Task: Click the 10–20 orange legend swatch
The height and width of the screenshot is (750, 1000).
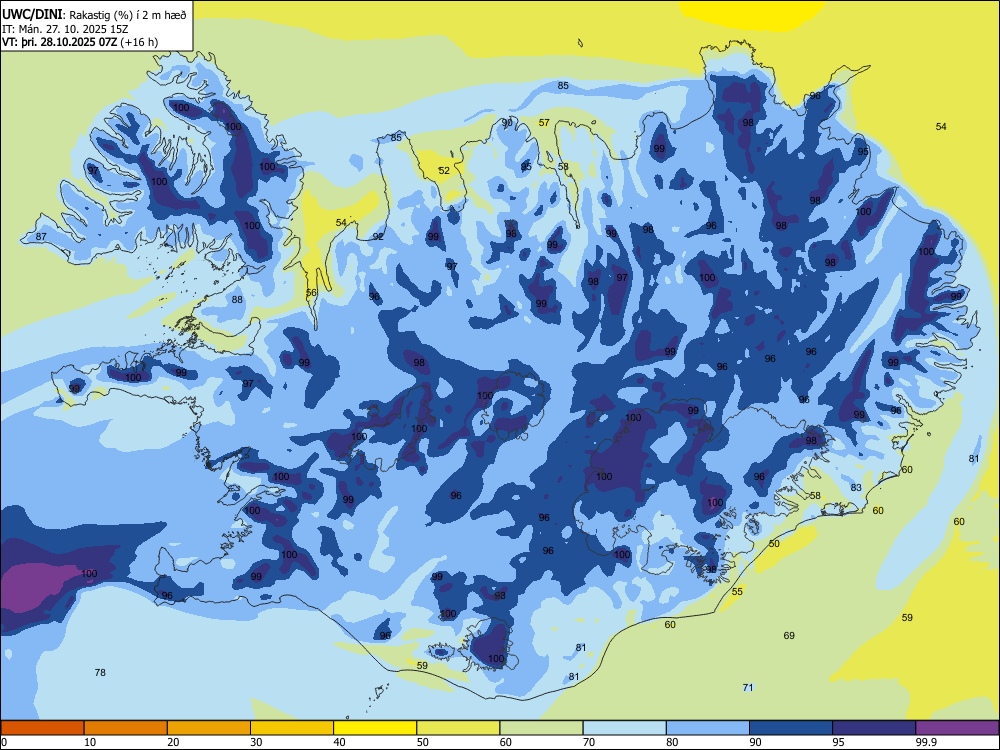Action: (126, 728)
